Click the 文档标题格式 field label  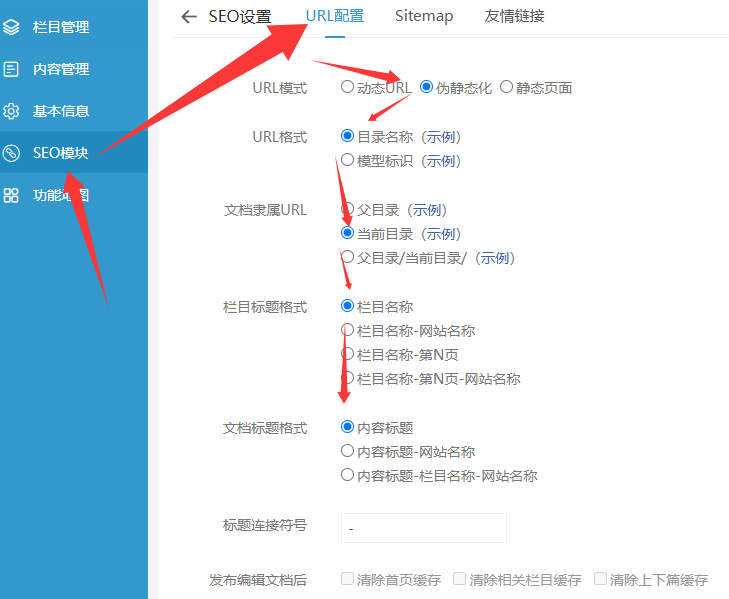point(265,428)
